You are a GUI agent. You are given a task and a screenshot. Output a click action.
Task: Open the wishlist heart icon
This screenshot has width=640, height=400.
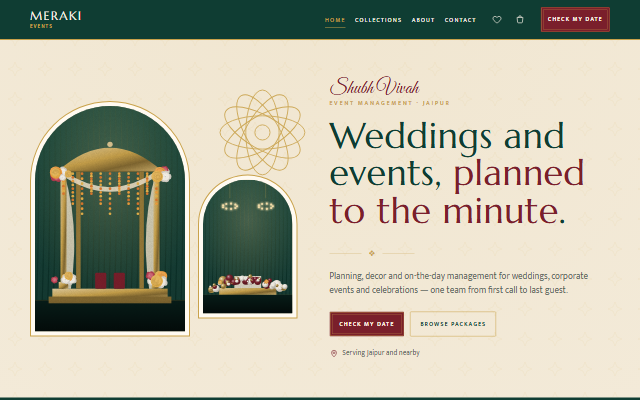496,20
